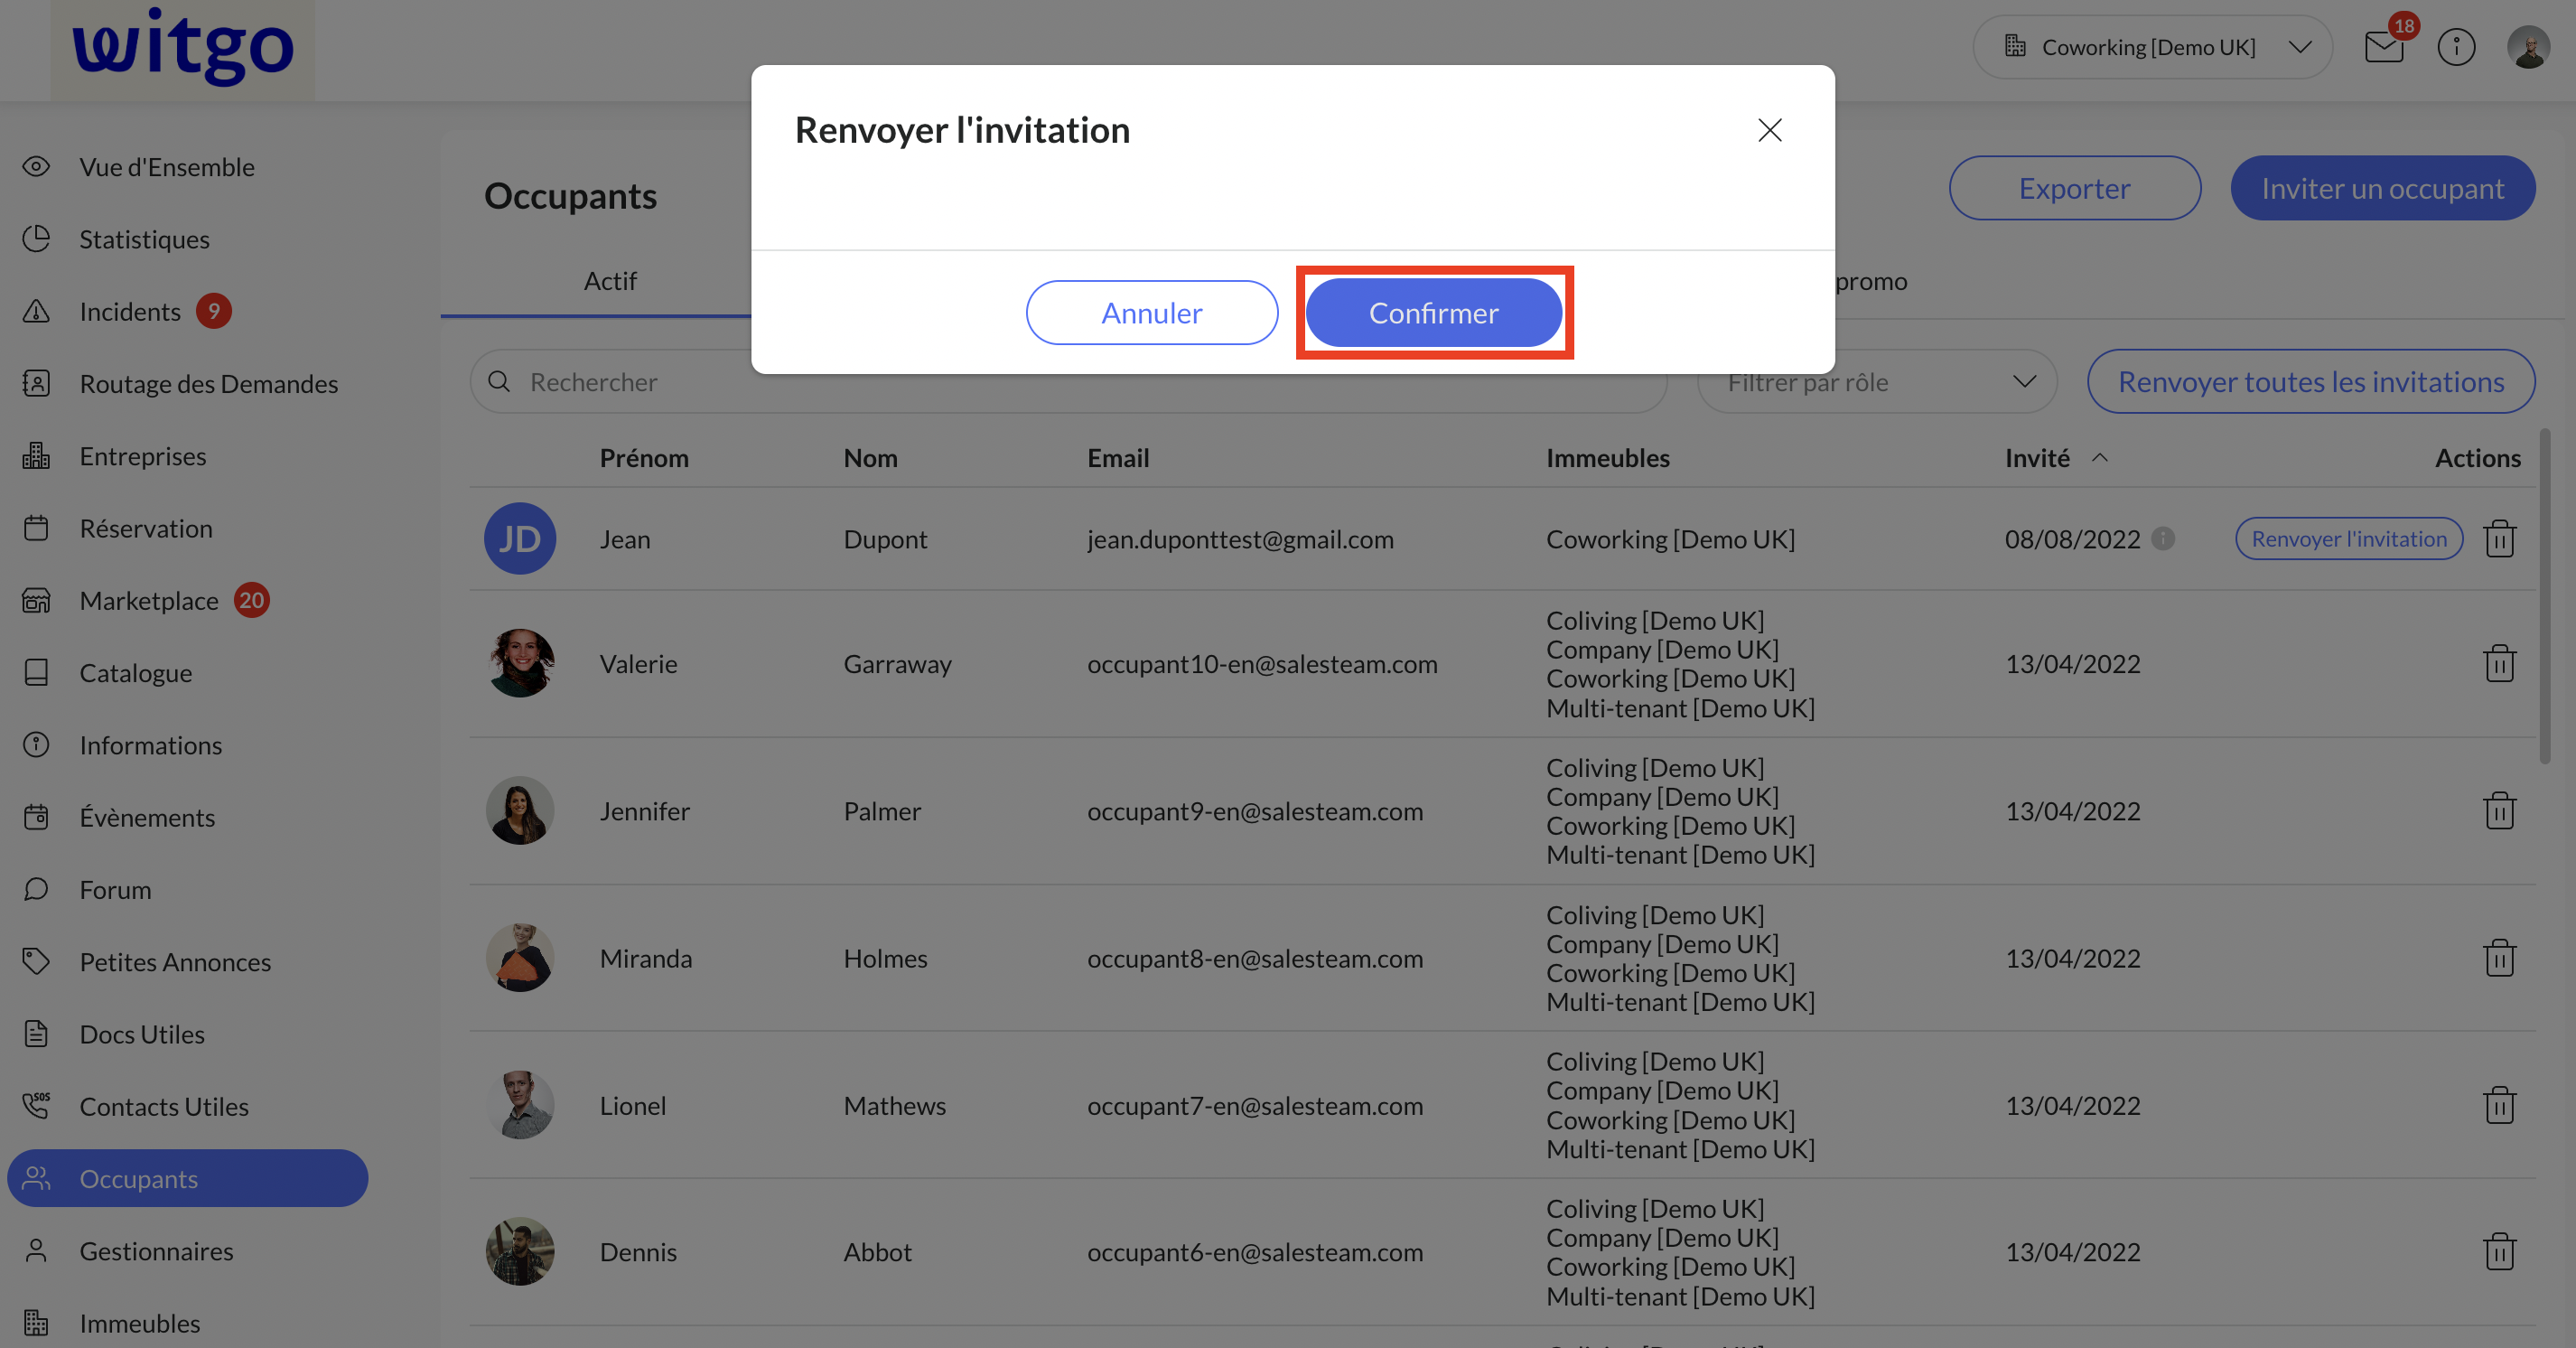Viewport: 2576px width, 1348px height.
Task: Click the Exporter button
Action: click(2074, 188)
